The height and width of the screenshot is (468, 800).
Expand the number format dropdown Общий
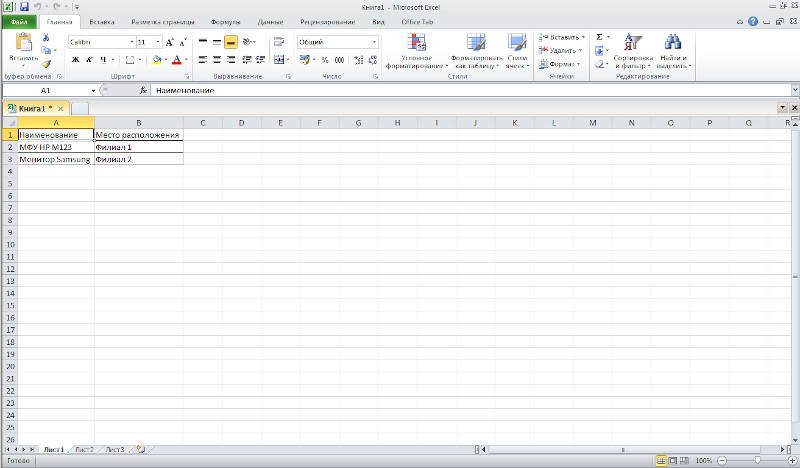(x=374, y=42)
